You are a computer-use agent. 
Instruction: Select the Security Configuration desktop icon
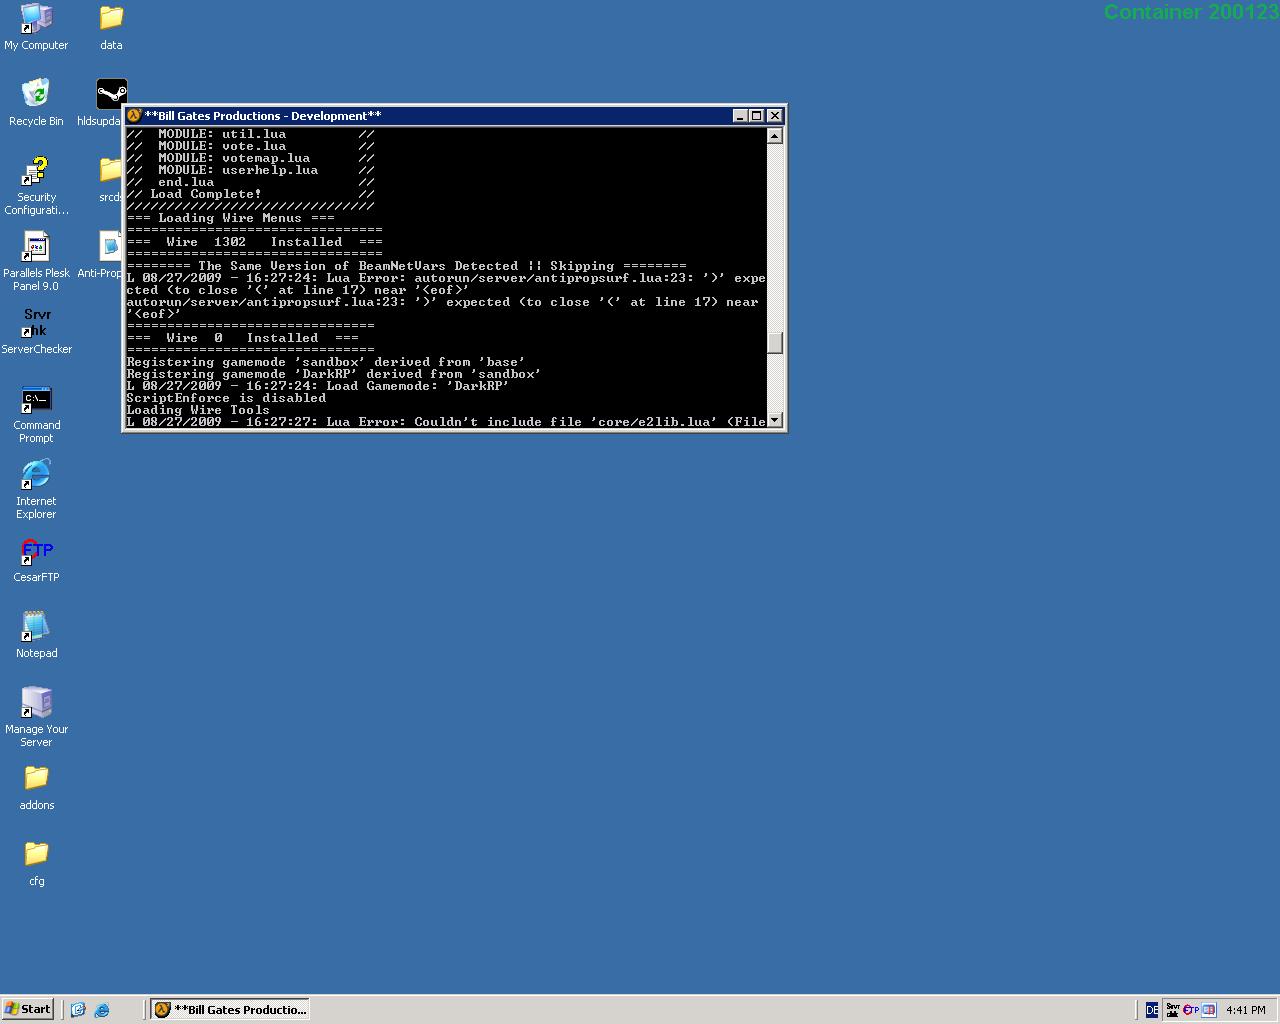[x=36, y=172]
